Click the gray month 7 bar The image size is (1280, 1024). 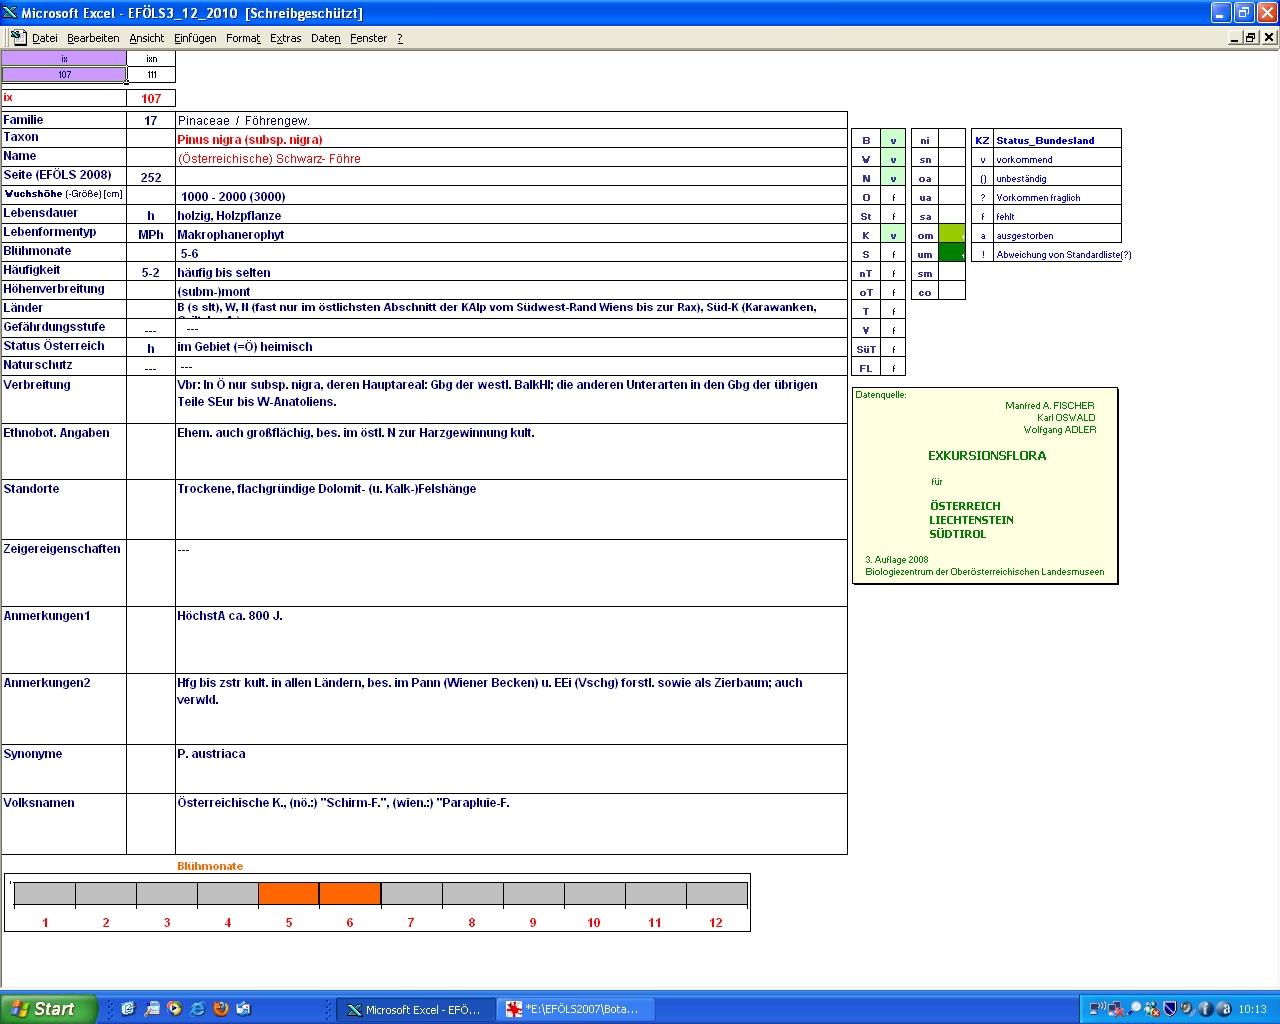tap(411, 894)
